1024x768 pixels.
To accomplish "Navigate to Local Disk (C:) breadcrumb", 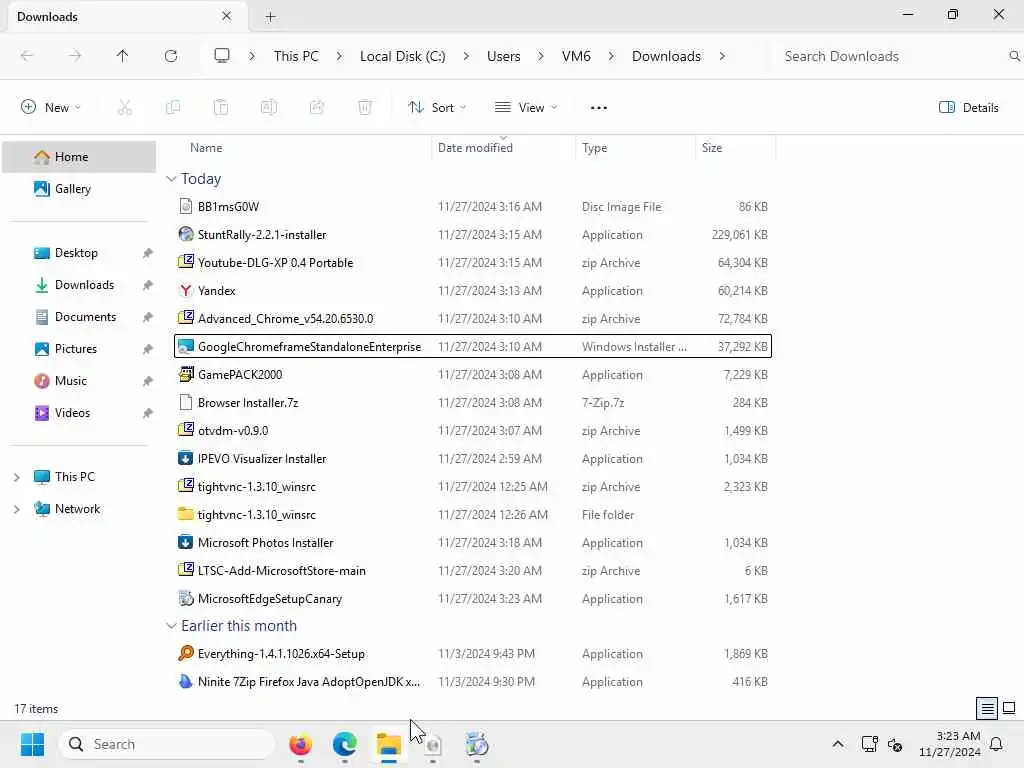I will 402,56.
